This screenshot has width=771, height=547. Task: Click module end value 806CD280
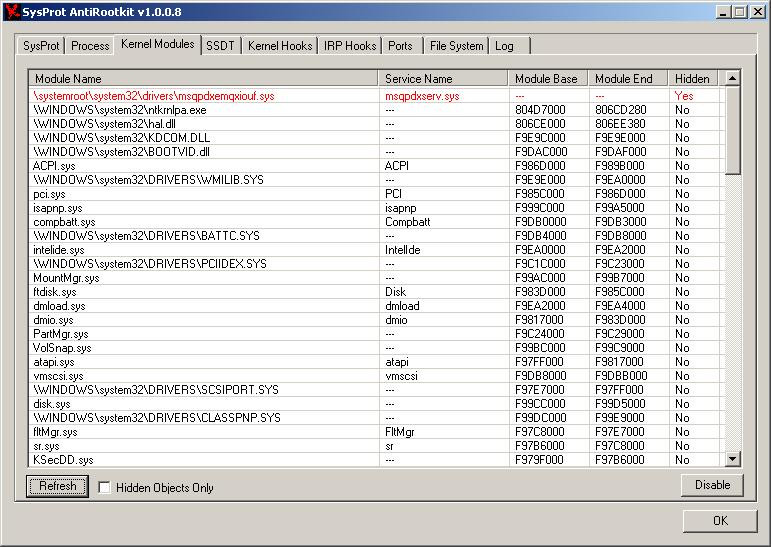point(621,110)
